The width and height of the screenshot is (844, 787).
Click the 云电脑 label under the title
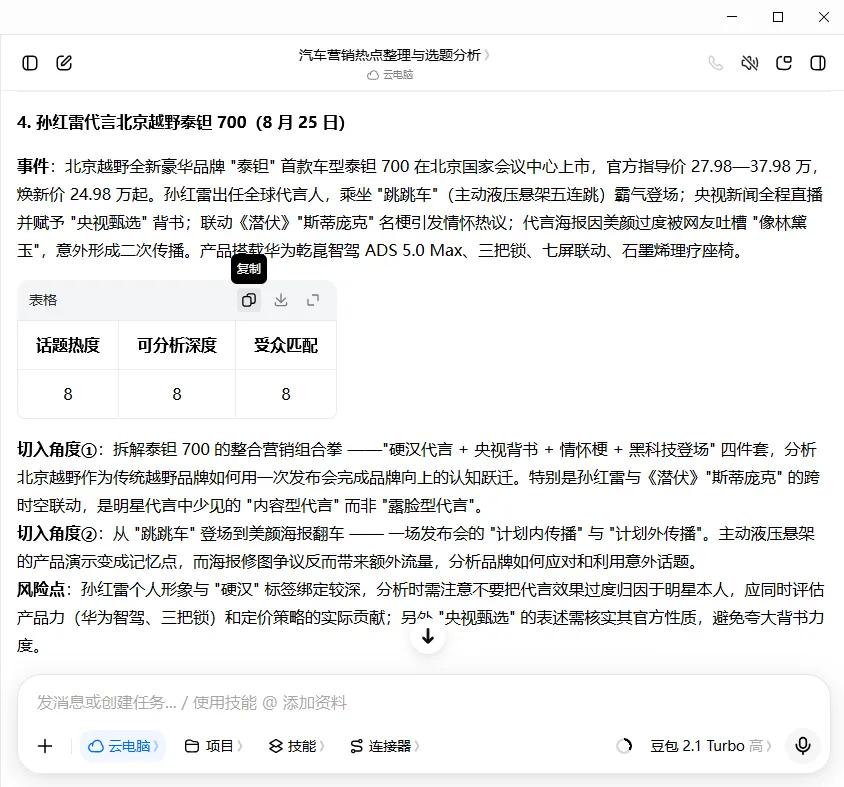point(390,75)
